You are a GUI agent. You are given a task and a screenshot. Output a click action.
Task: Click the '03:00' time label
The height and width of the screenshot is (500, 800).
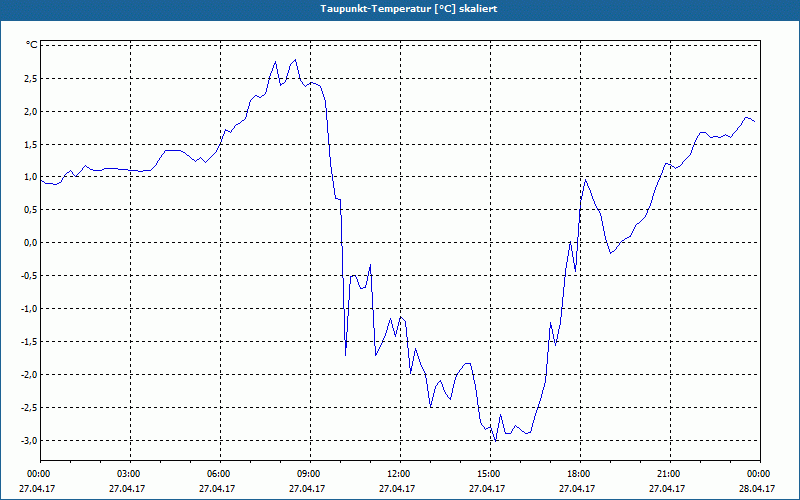(131, 474)
